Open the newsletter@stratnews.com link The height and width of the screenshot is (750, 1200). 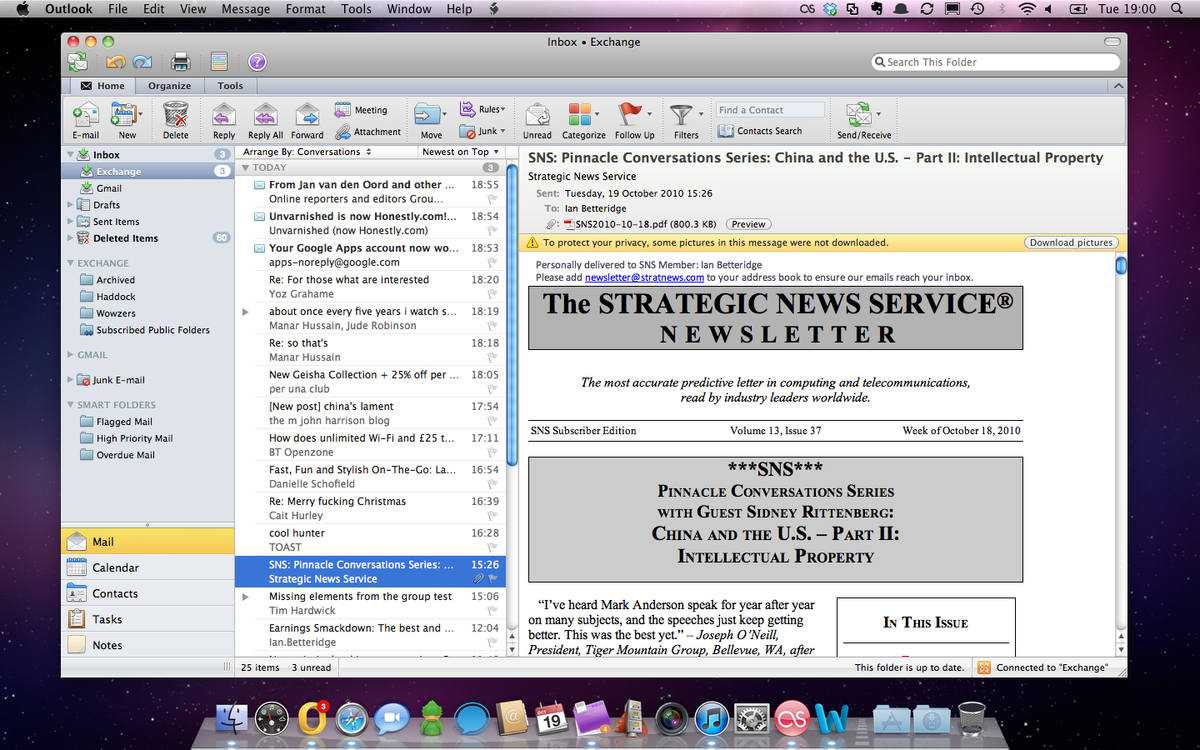[x=644, y=277]
